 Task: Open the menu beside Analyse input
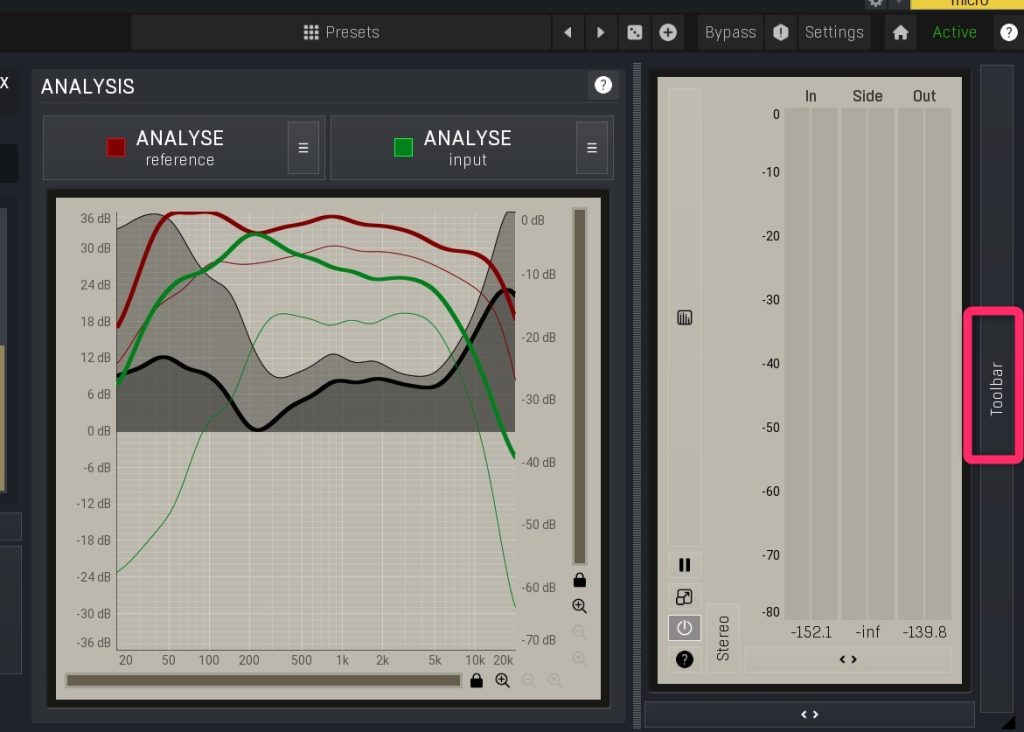pos(591,147)
